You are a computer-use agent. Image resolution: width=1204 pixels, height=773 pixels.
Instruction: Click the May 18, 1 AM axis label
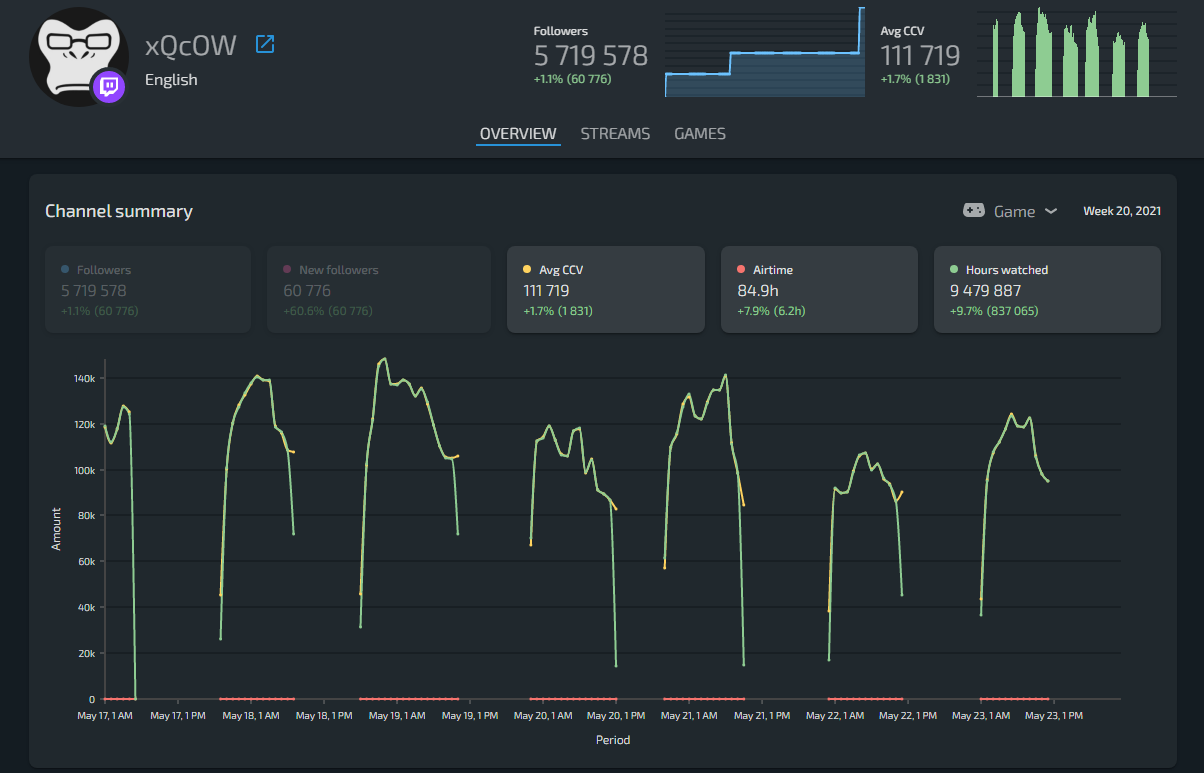click(x=250, y=716)
